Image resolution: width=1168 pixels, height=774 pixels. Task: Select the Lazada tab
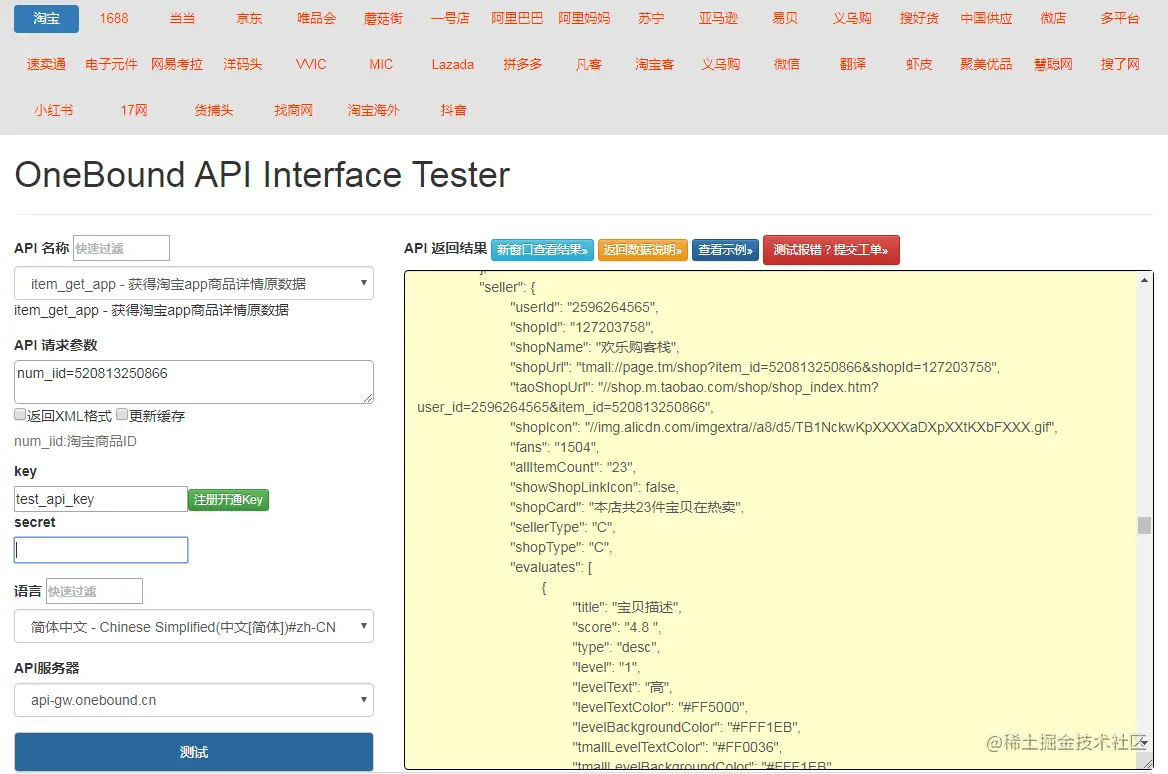[452, 64]
